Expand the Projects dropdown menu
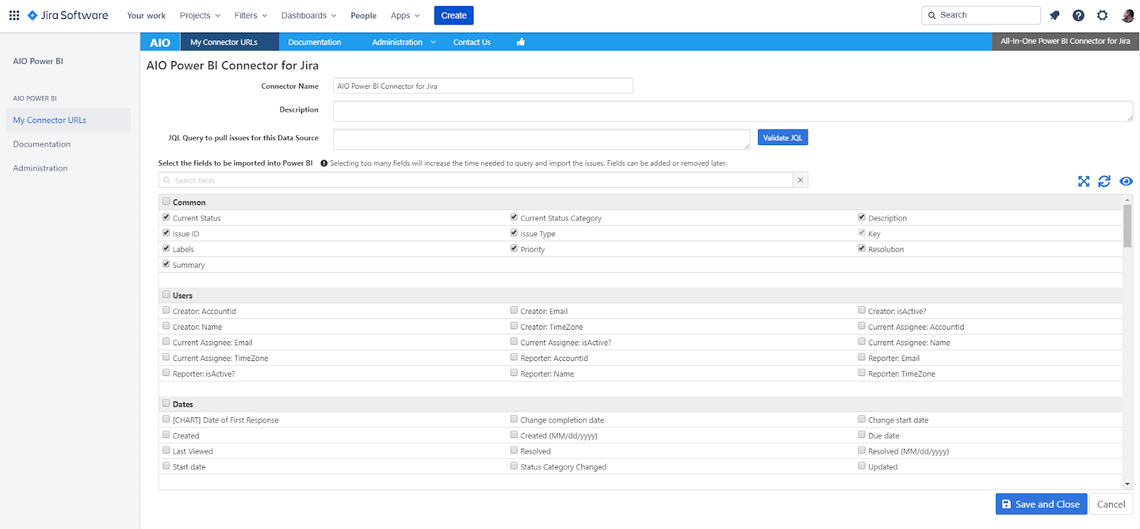The image size is (1140, 529). coord(201,15)
